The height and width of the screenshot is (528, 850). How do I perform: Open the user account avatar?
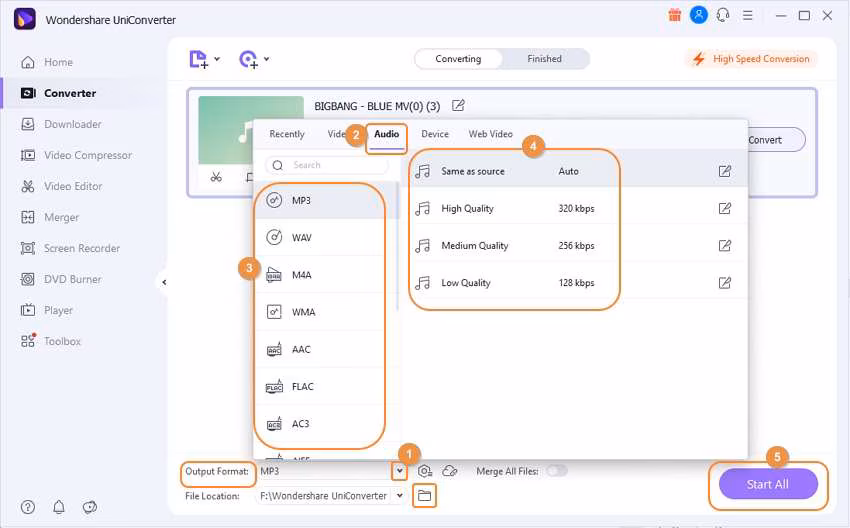click(698, 15)
